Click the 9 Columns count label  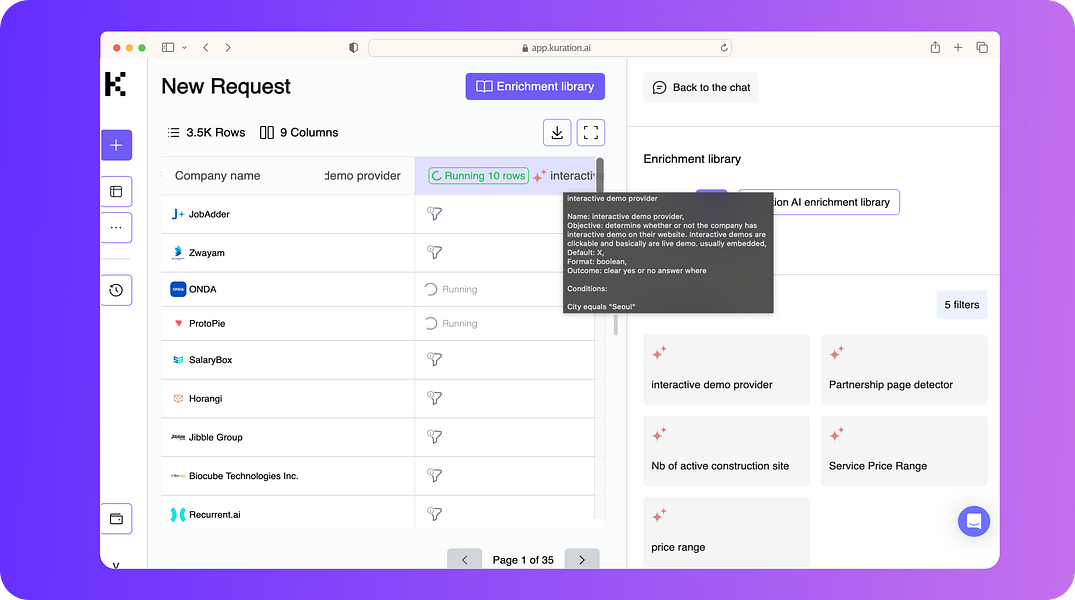click(300, 132)
